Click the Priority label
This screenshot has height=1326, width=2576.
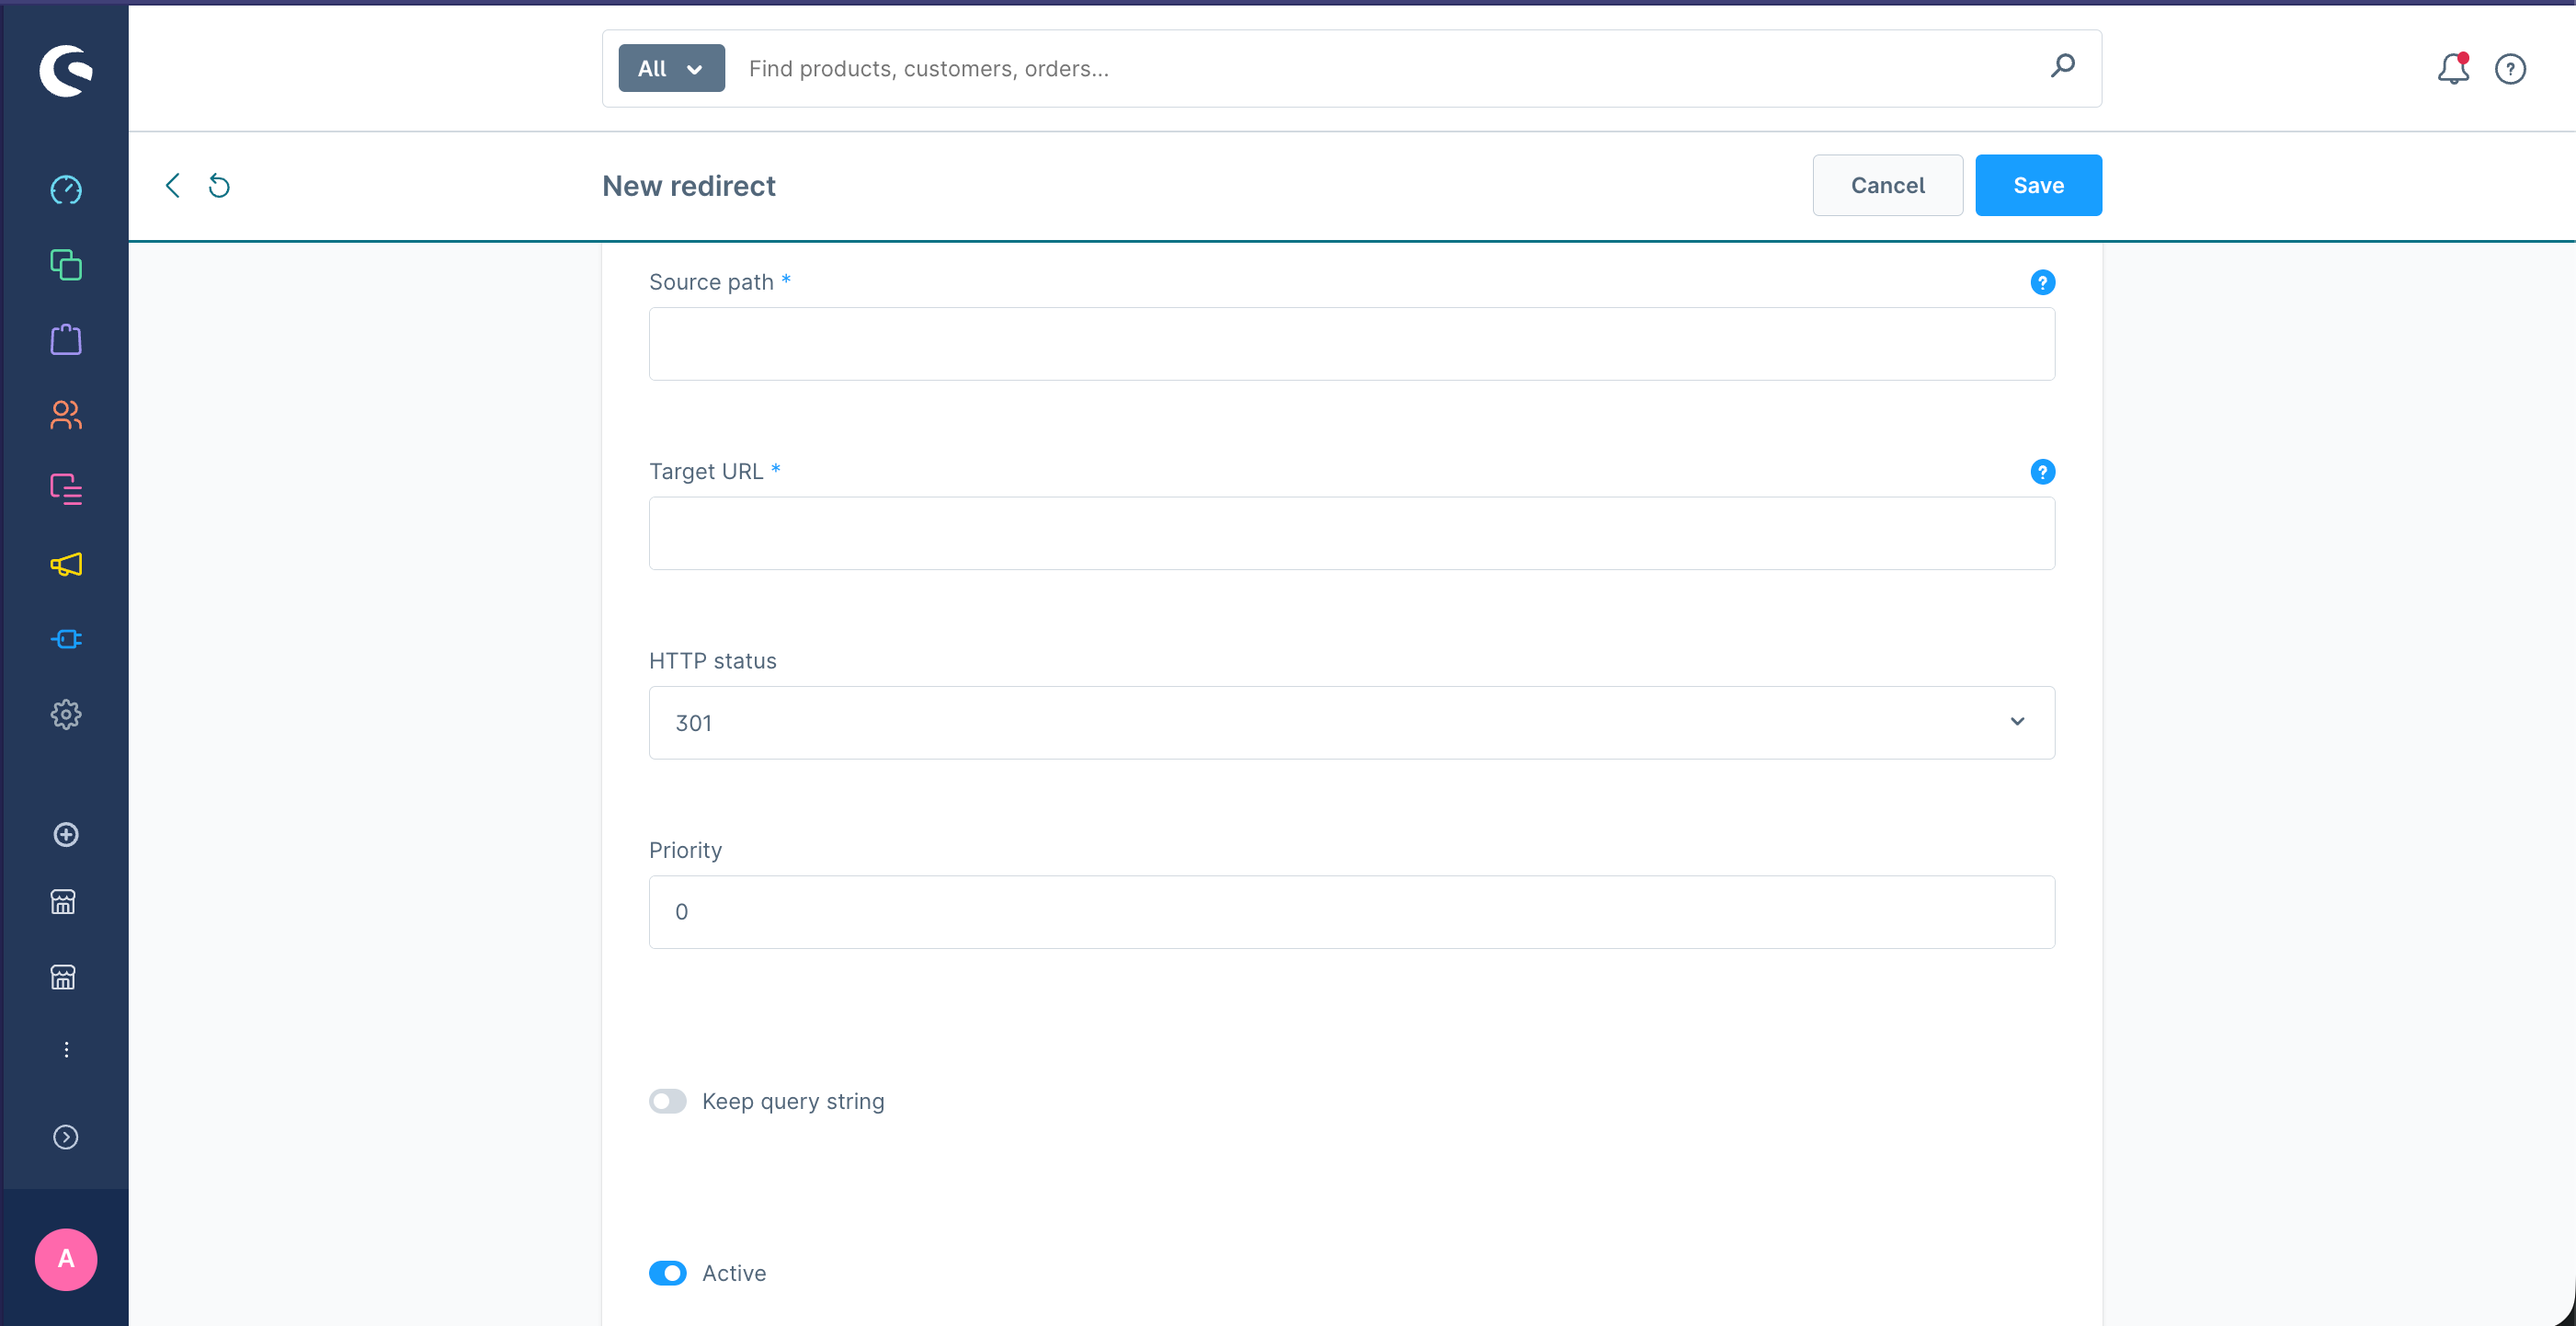pos(685,850)
